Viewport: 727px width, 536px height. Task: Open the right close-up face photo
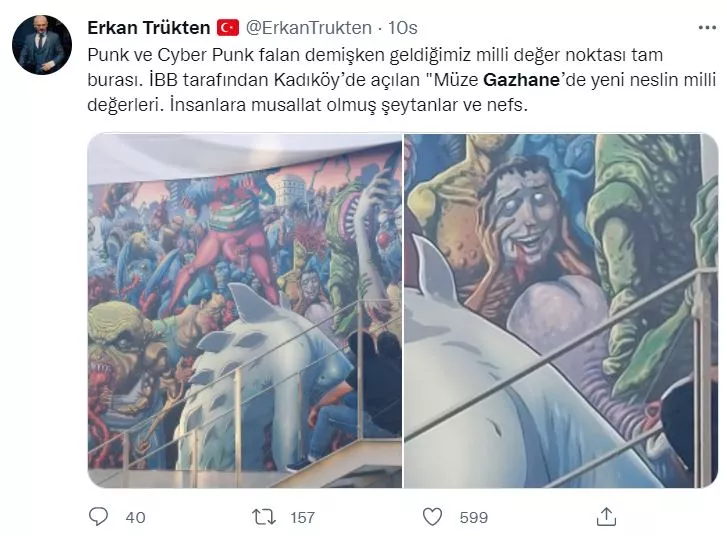pos(561,310)
